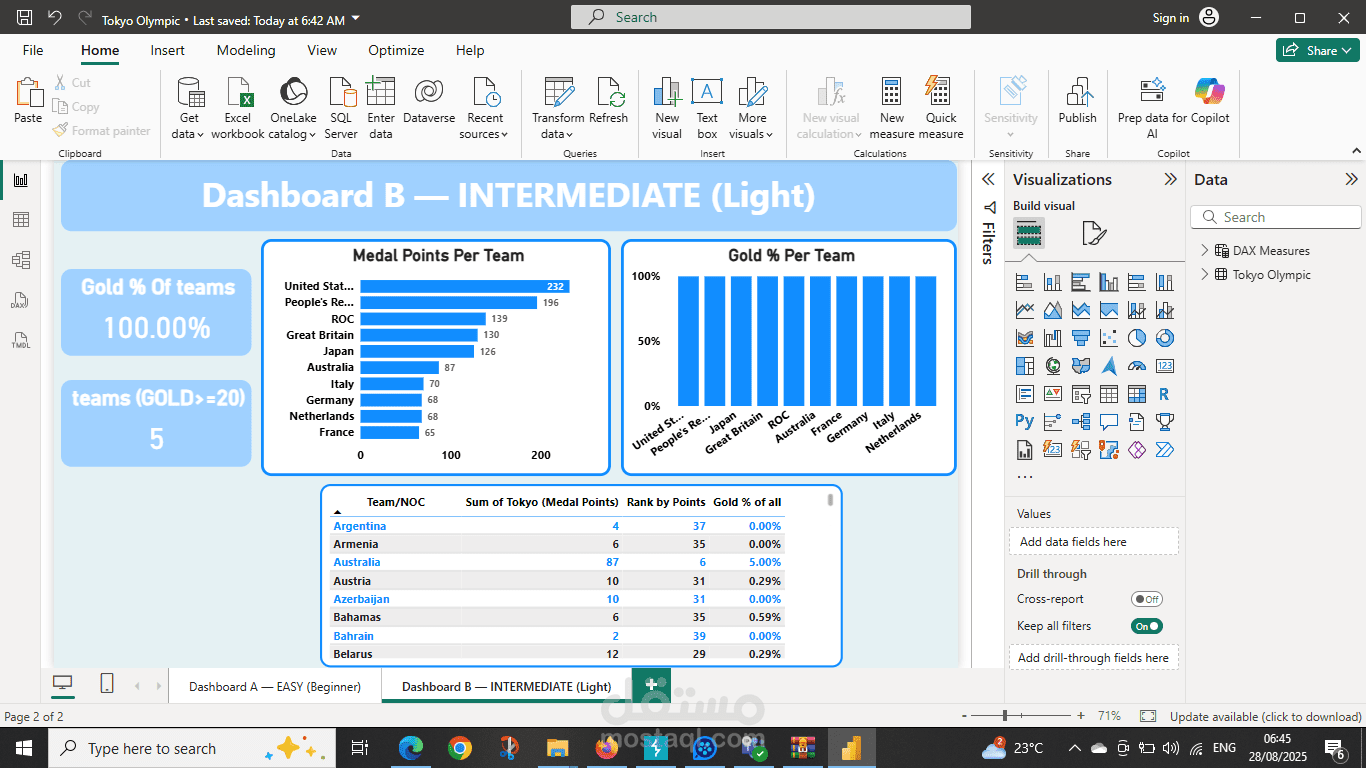Save the report with the save icon
1366x768 pixels.
(x=25, y=18)
